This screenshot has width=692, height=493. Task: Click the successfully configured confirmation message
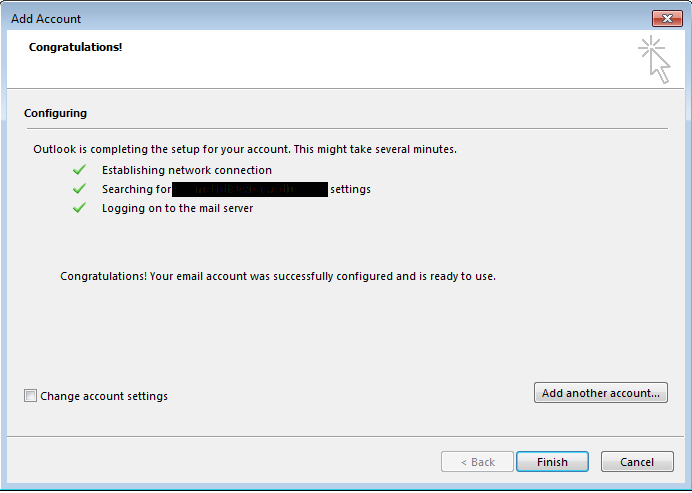coord(278,276)
